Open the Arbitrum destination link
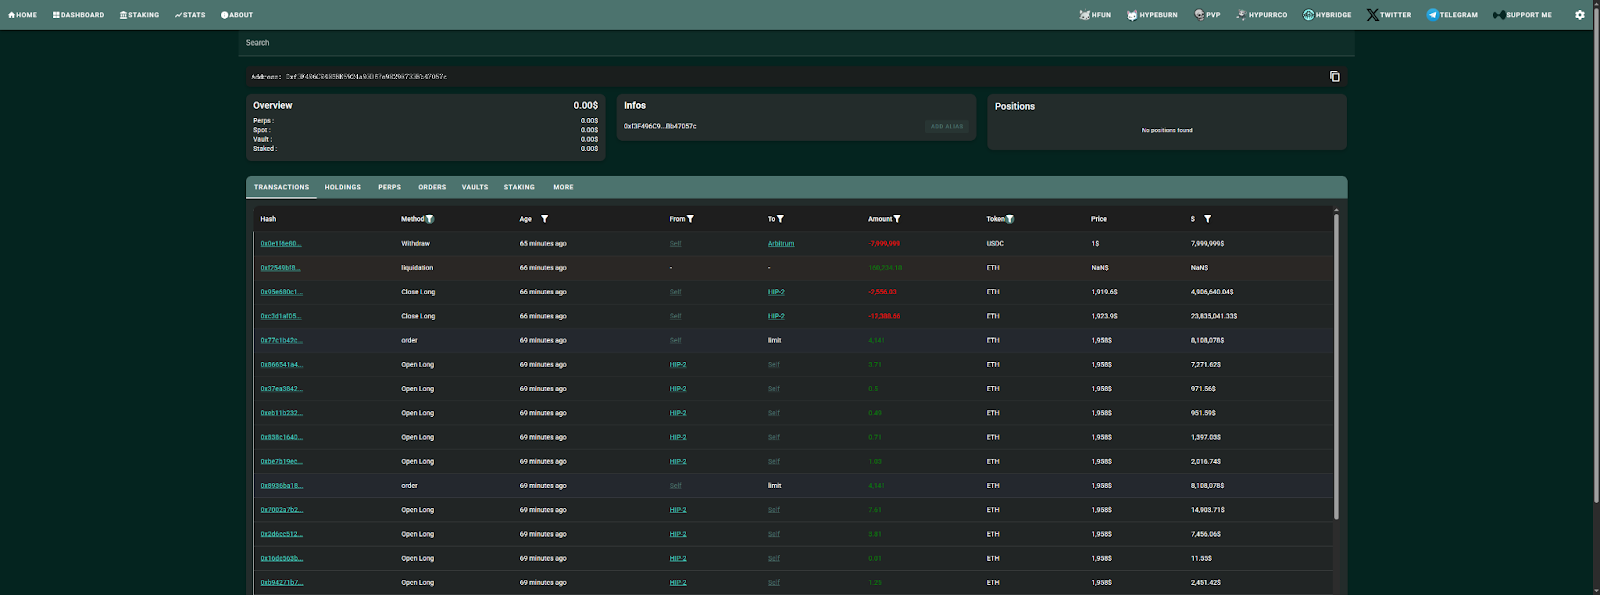 coord(781,244)
